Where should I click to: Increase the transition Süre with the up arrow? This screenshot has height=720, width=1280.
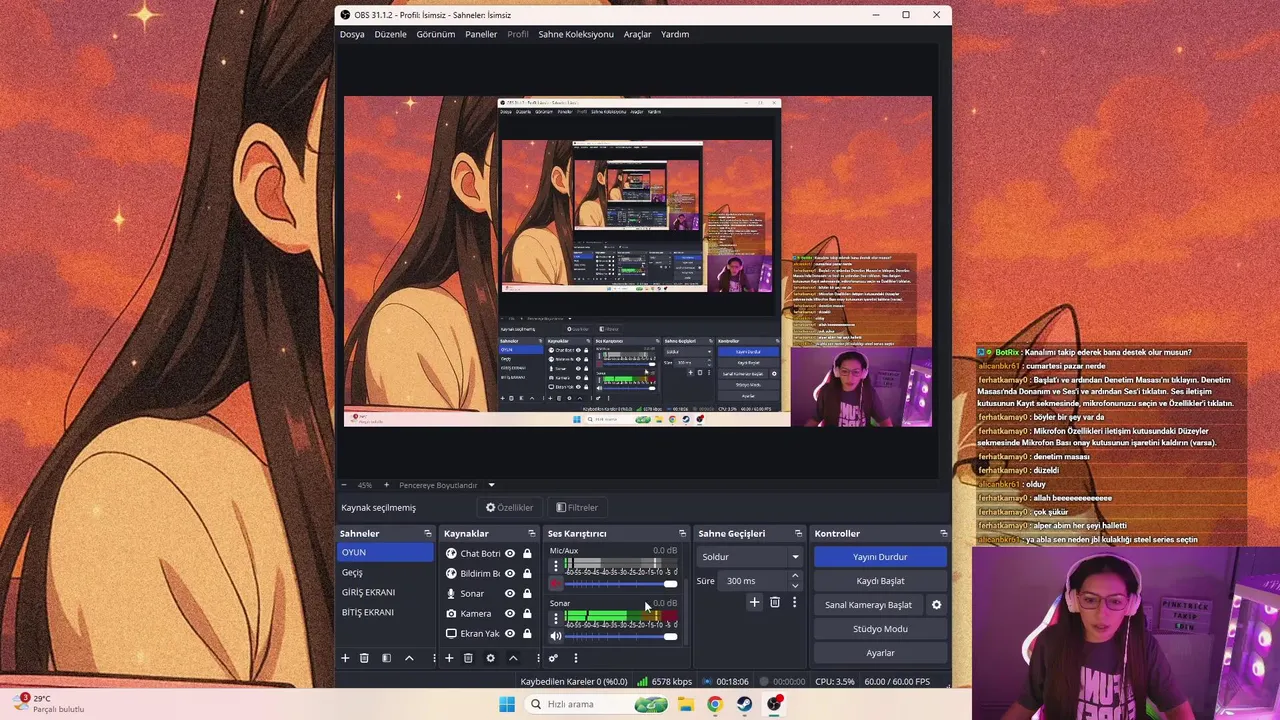pos(795,576)
